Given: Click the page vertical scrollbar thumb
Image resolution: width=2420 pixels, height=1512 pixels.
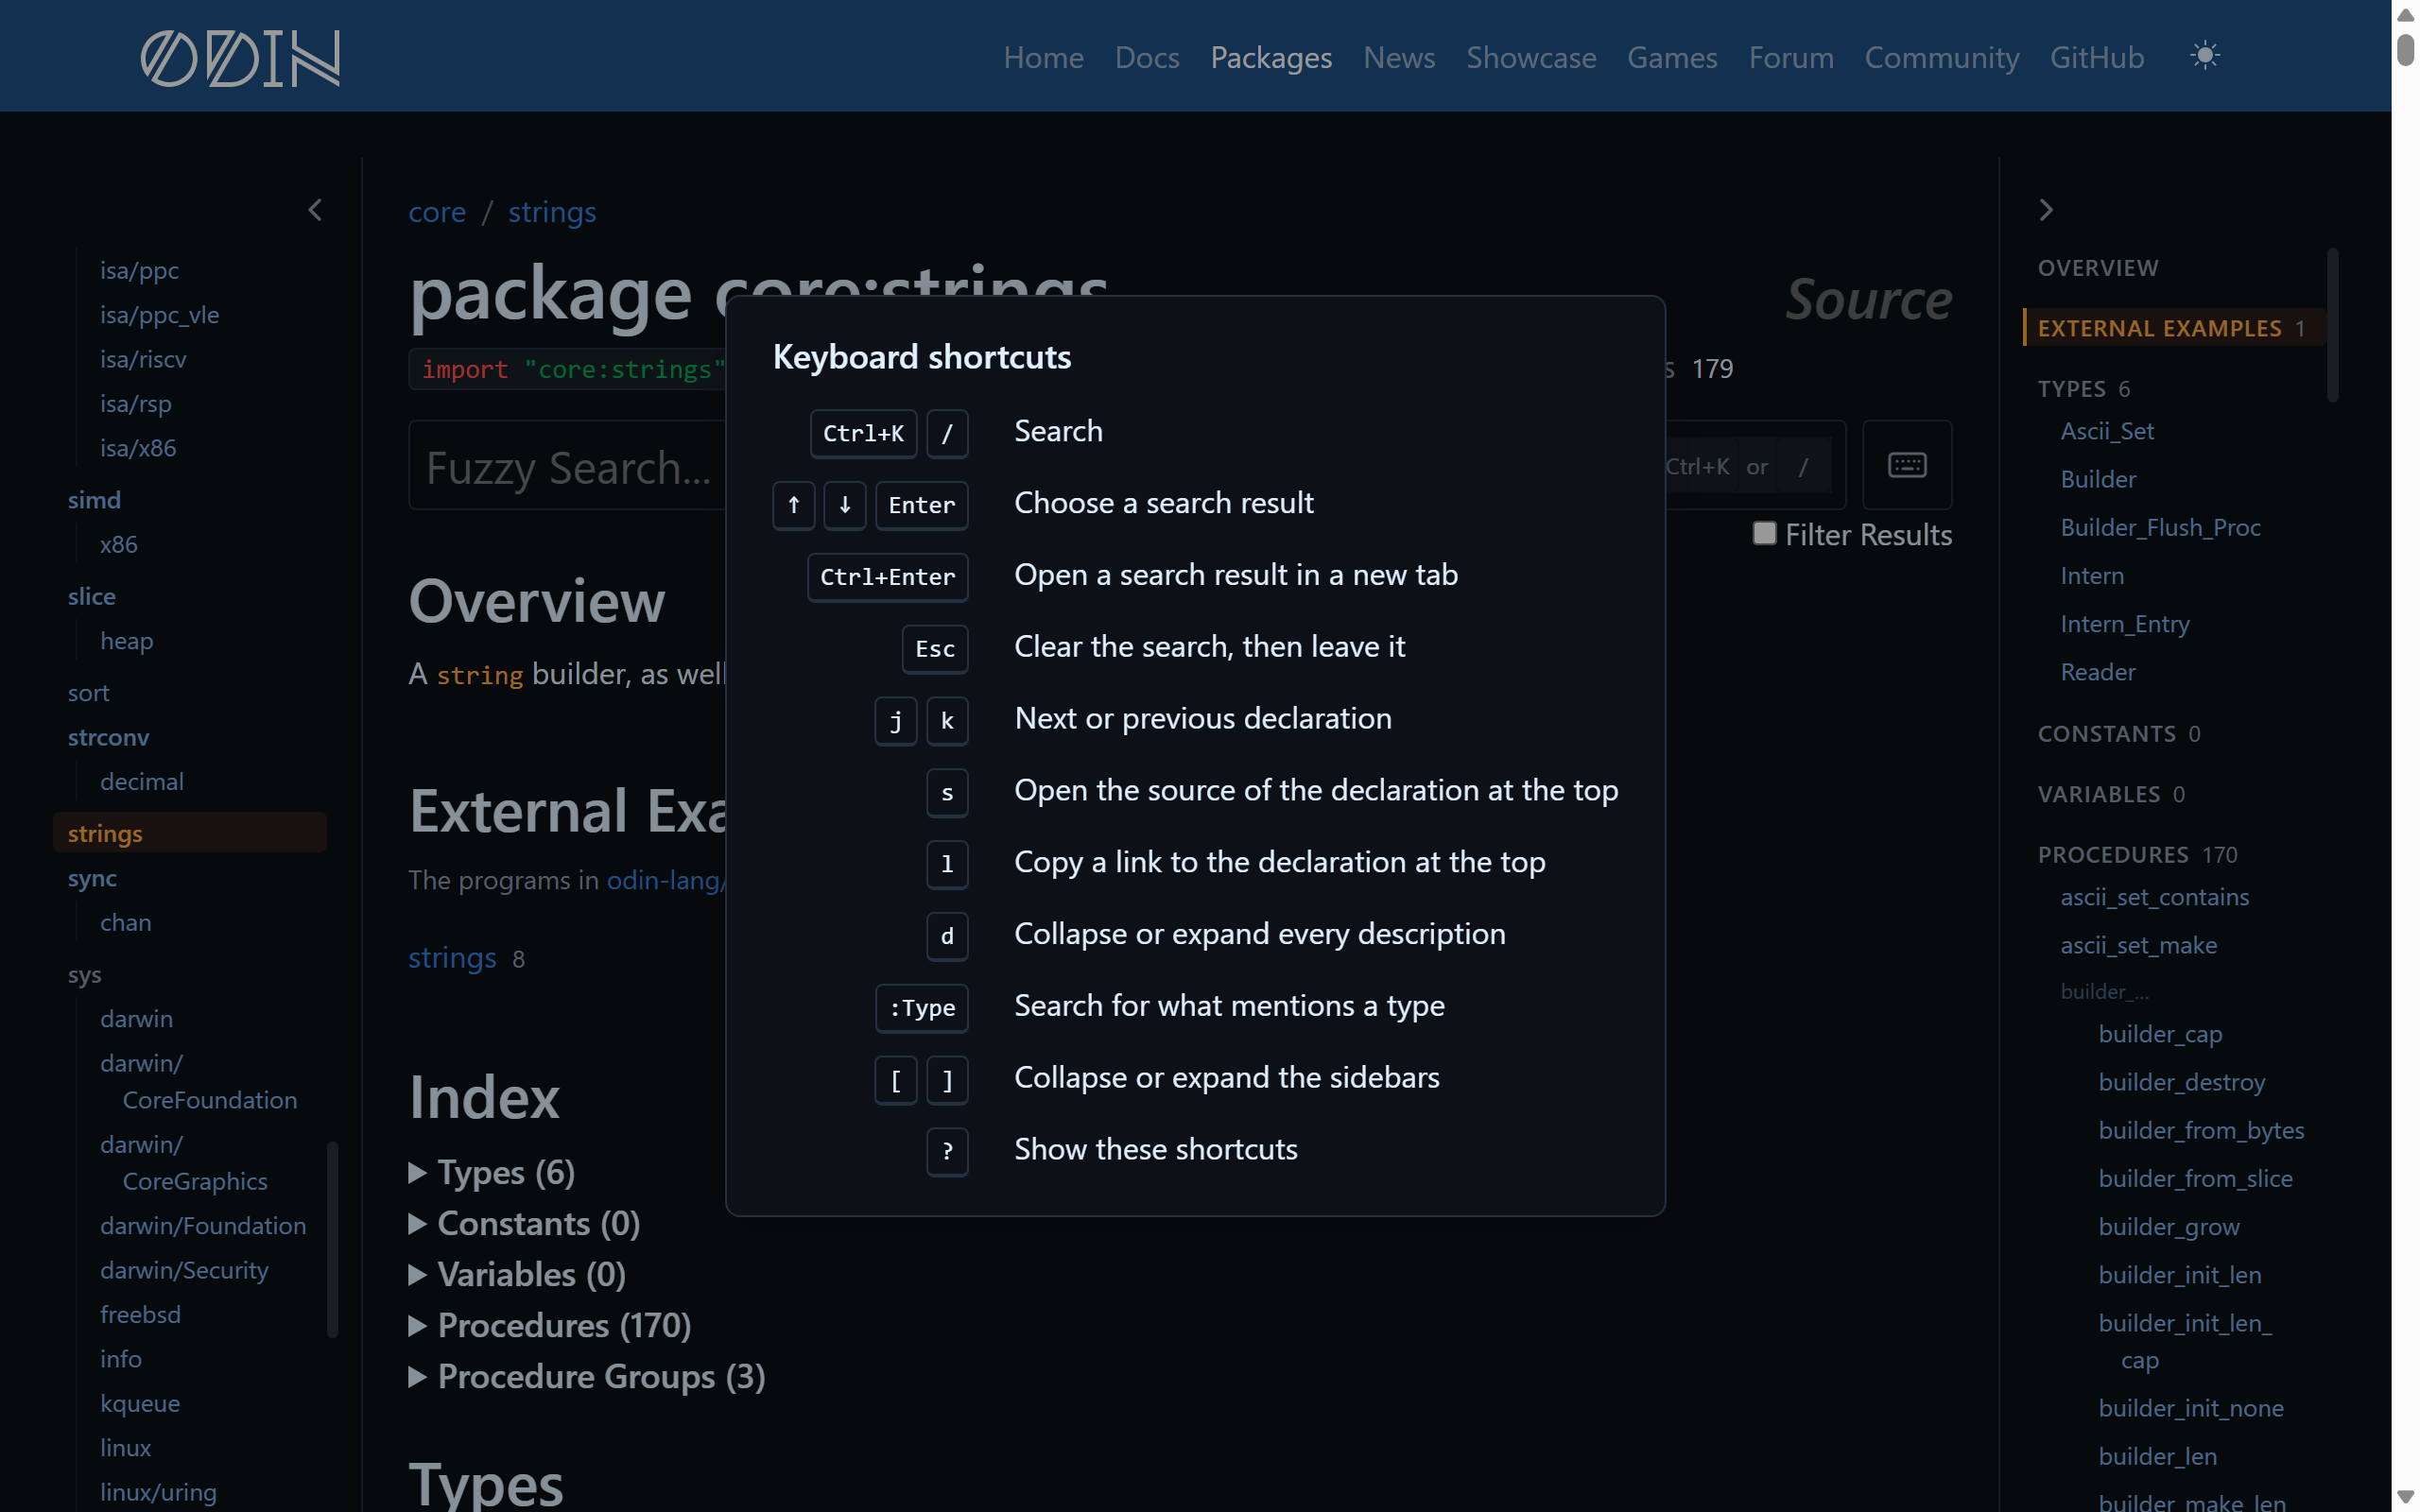Looking at the screenshot, I should click(2405, 48).
